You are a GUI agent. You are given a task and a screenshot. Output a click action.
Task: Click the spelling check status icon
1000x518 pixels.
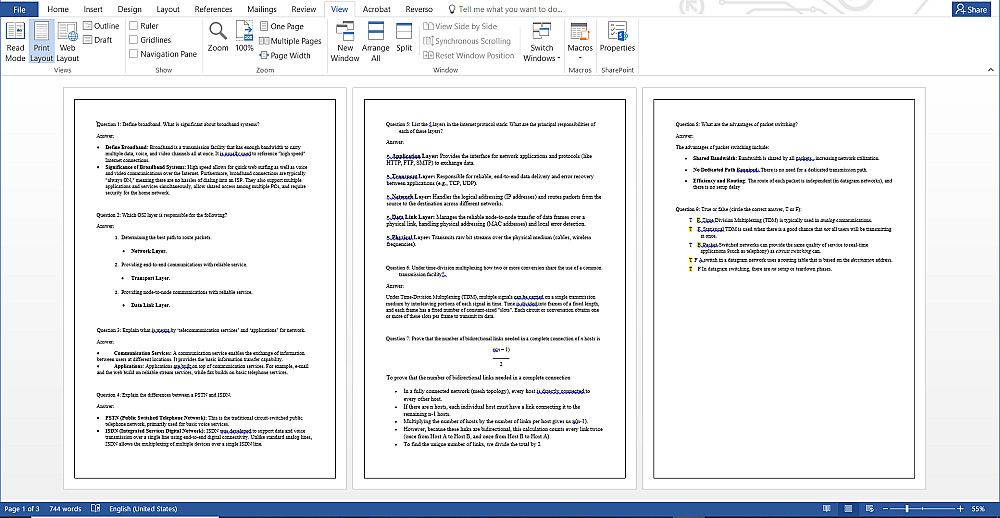tap(96, 508)
